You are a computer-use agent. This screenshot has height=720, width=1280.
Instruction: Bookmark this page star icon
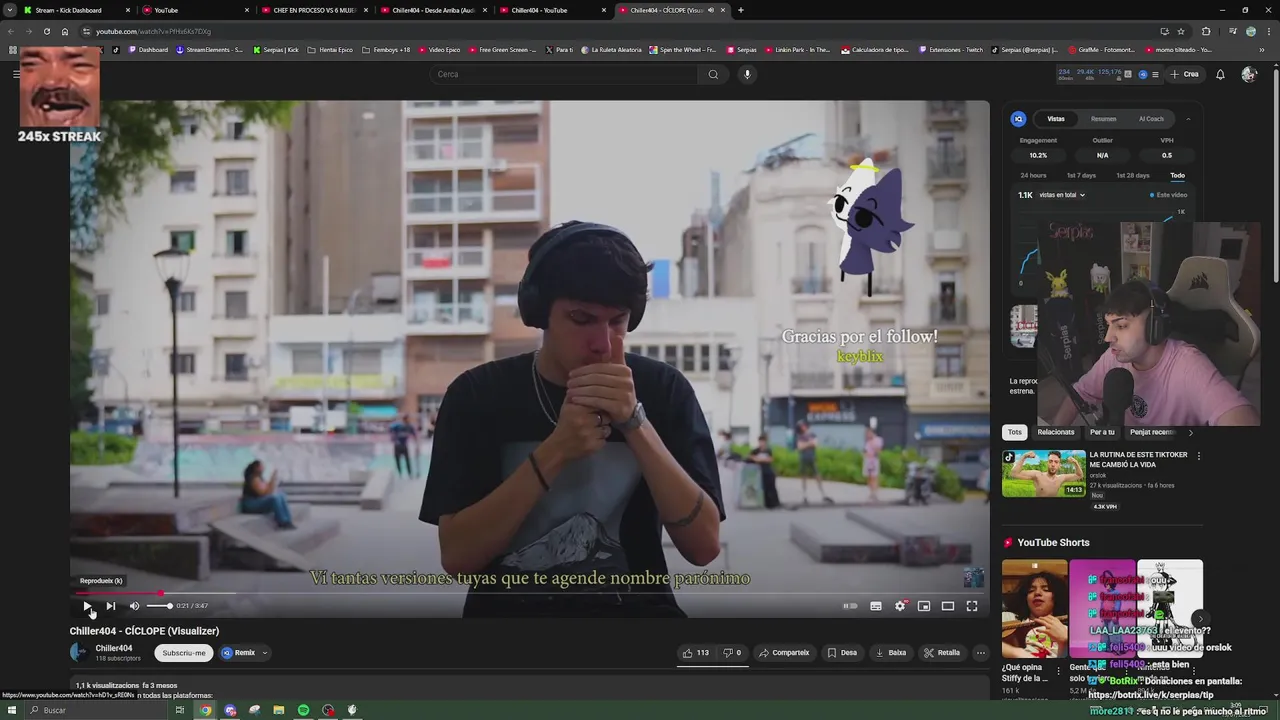click(x=1181, y=31)
